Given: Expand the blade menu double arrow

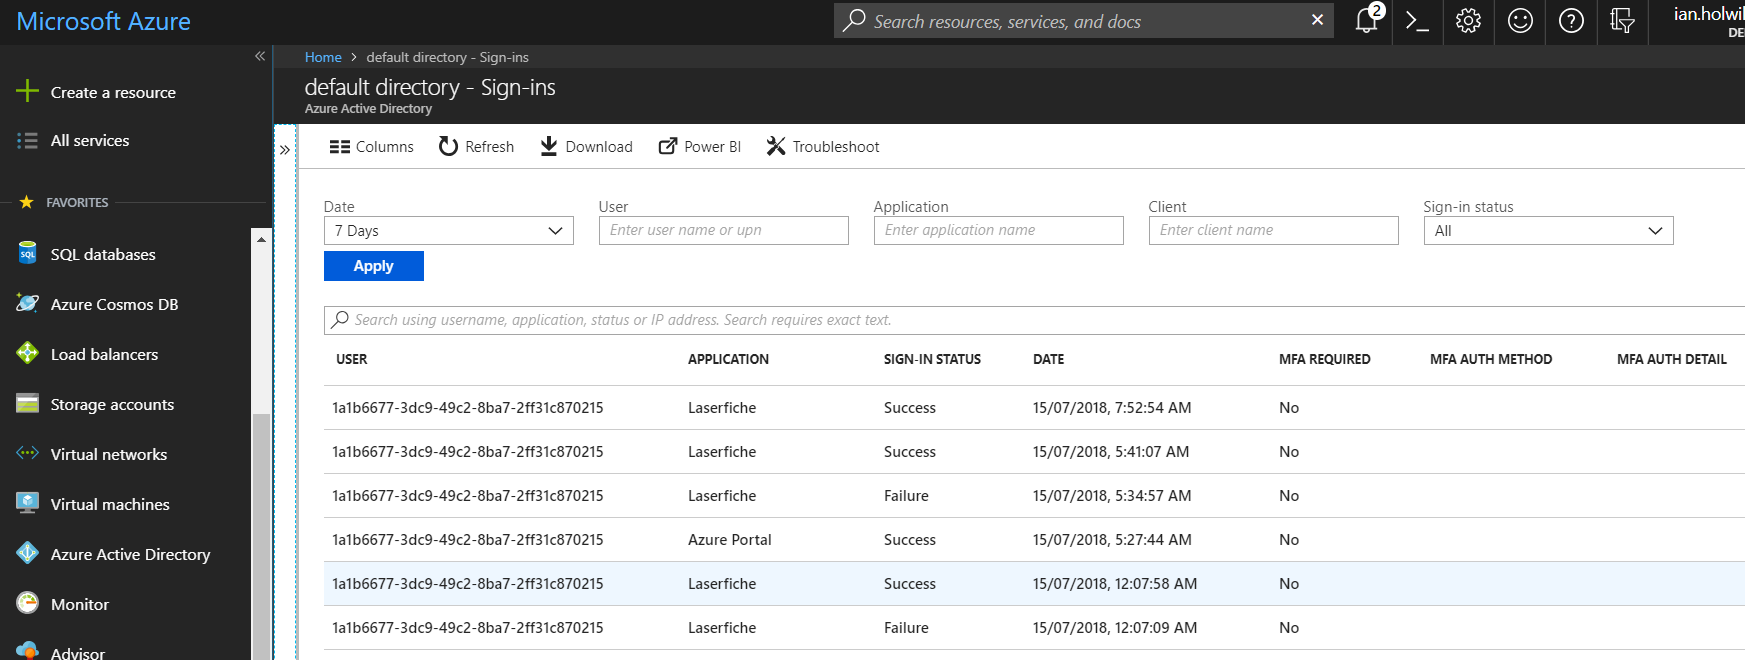Looking at the screenshot, I should 285,150.
